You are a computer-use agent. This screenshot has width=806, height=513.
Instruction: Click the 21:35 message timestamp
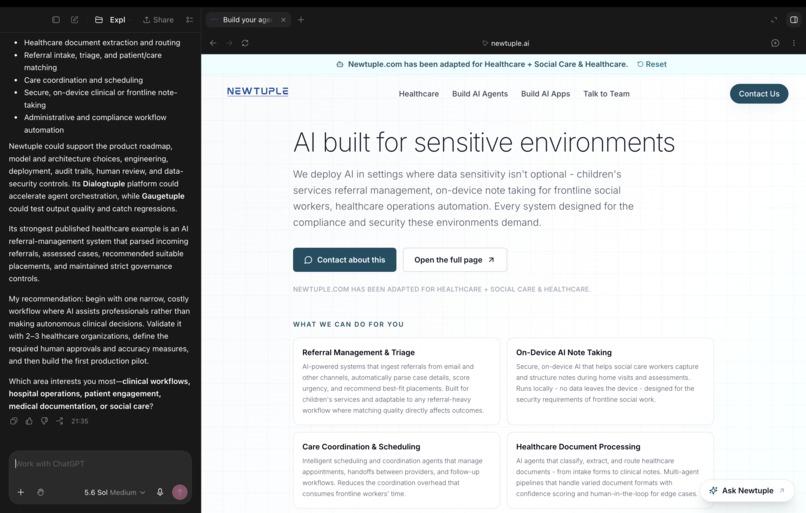(x=80, y=421)
